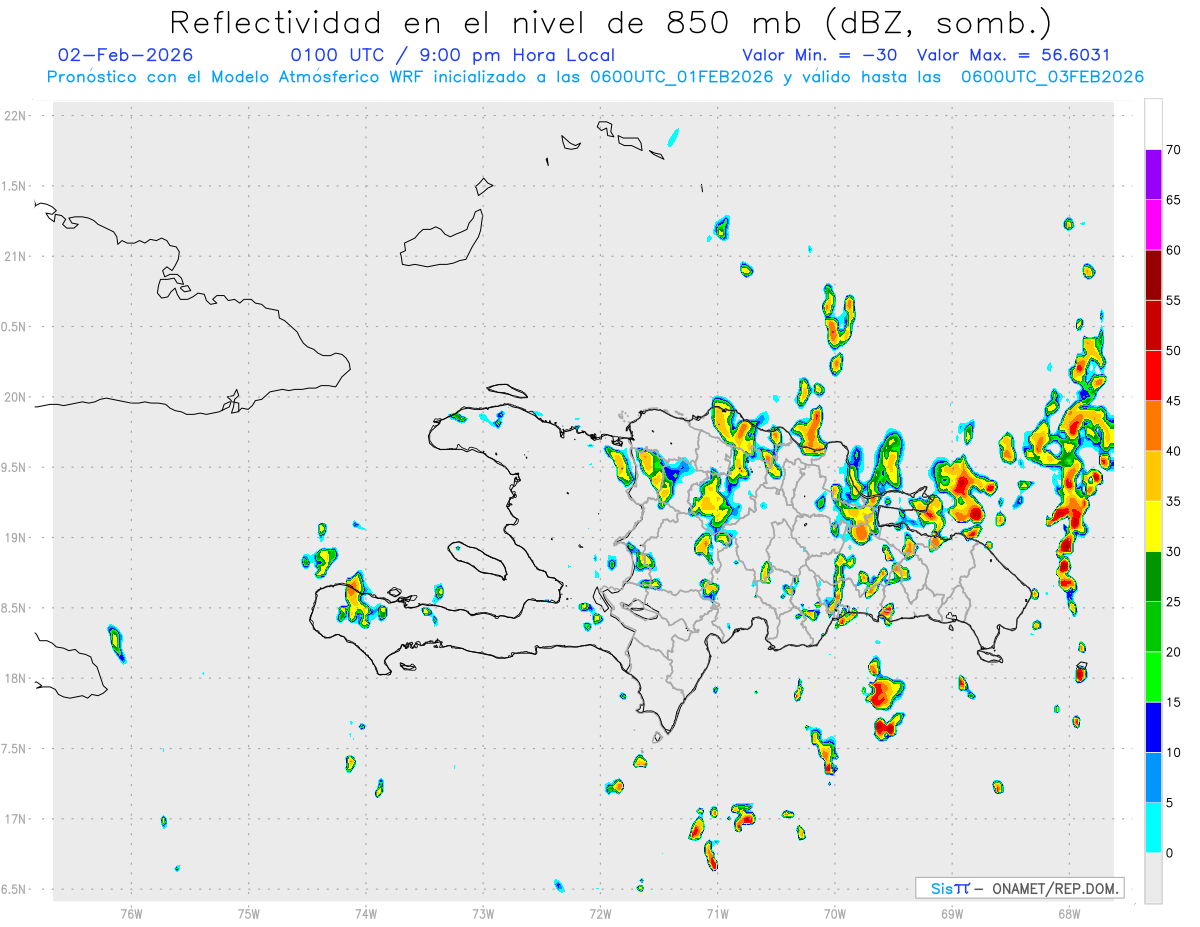
Task: Click the latitude axis label "17N"
Action: coord(17,819)
